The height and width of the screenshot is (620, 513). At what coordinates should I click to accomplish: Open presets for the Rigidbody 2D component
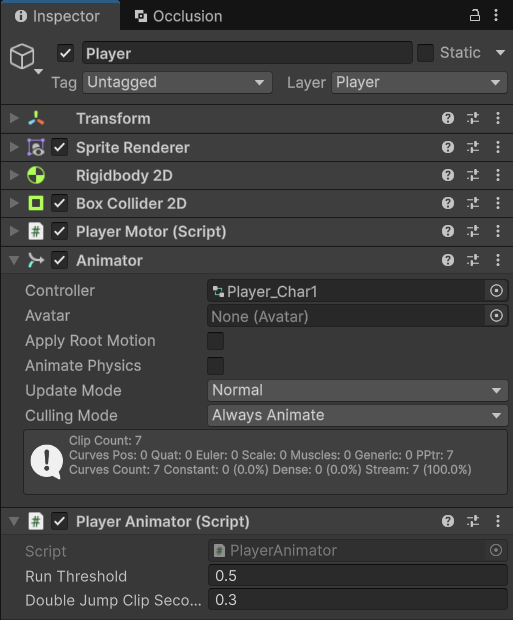click(473, 175)
